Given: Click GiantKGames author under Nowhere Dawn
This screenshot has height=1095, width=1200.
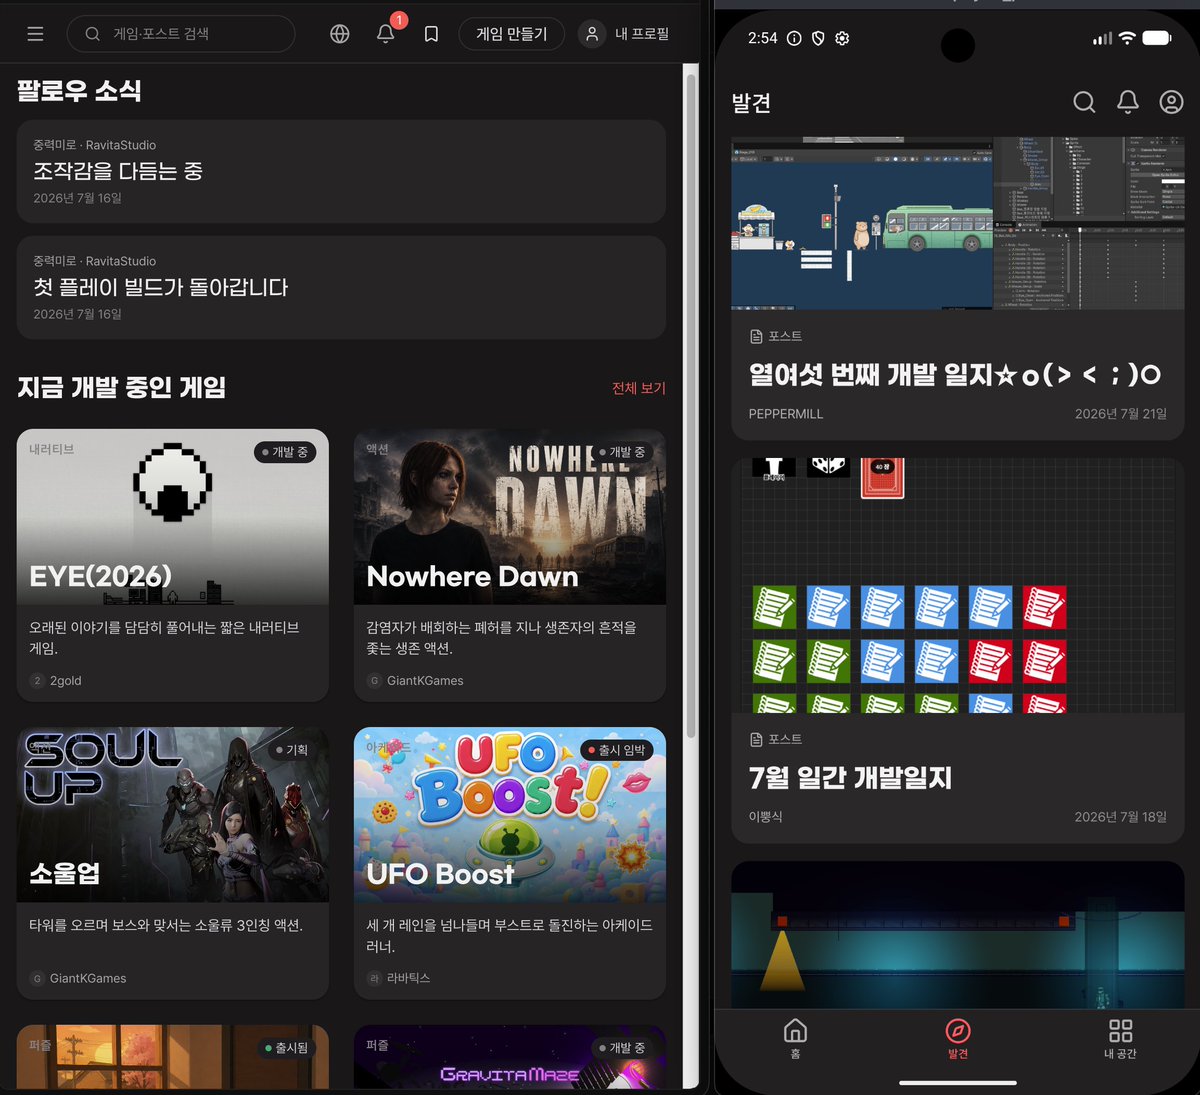Looking at the screenshot, I should coord(425,681).
